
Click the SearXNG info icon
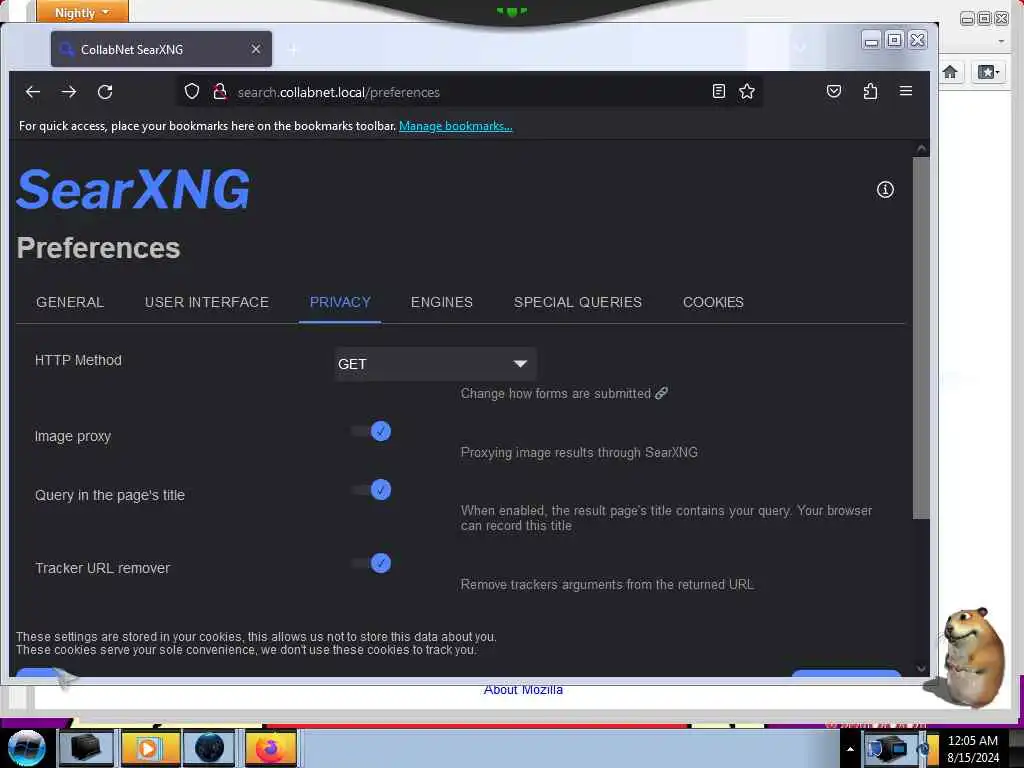pos(885,189)
